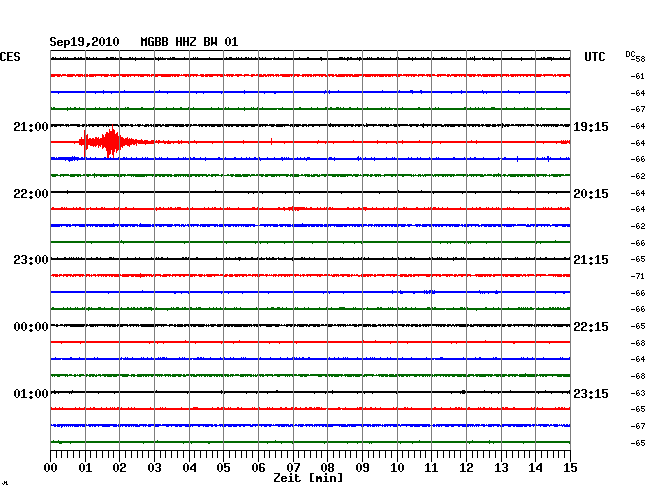This screenshot has width=650, height=494.
Task: Click minute tick label 10
Action: (x=397, y=468)
